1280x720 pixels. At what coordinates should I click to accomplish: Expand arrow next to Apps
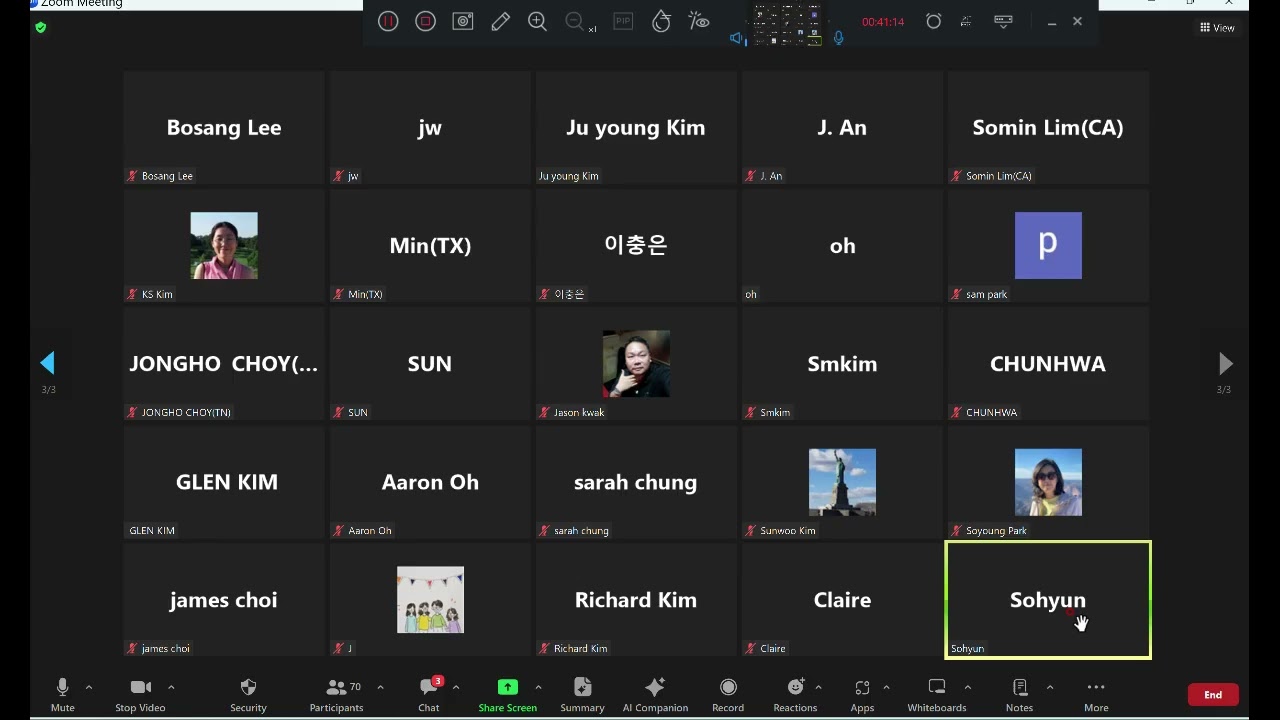[x=886, y=687]
